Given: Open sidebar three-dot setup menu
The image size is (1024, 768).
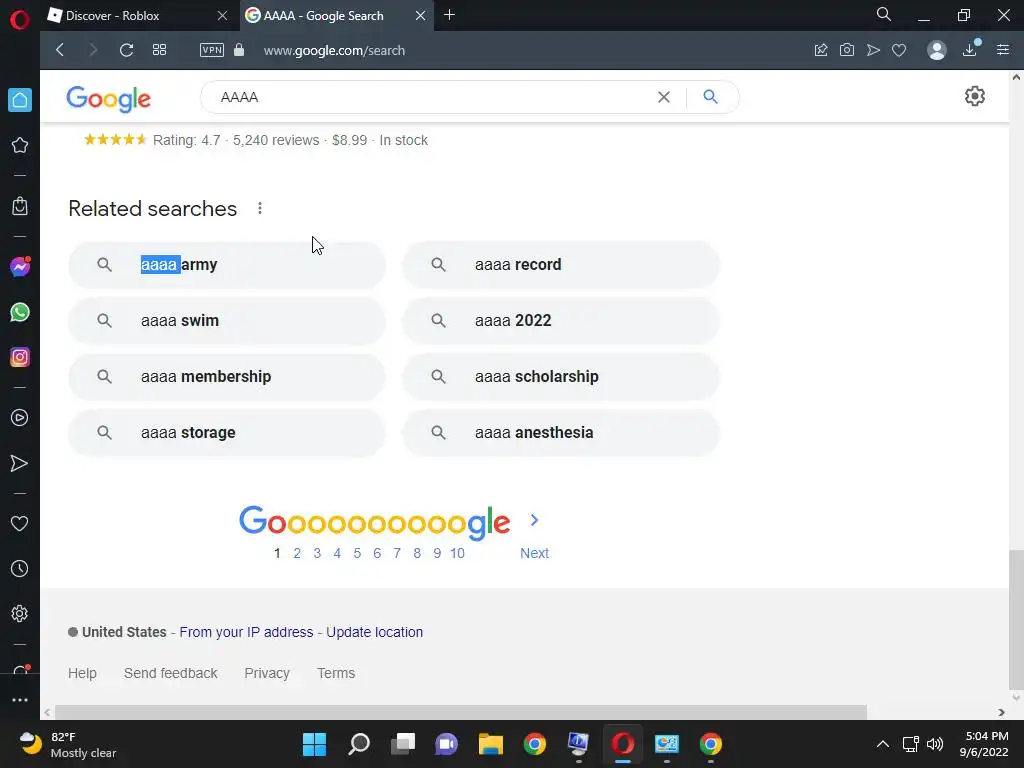Looking at the screenshot, I should point(20,699).
